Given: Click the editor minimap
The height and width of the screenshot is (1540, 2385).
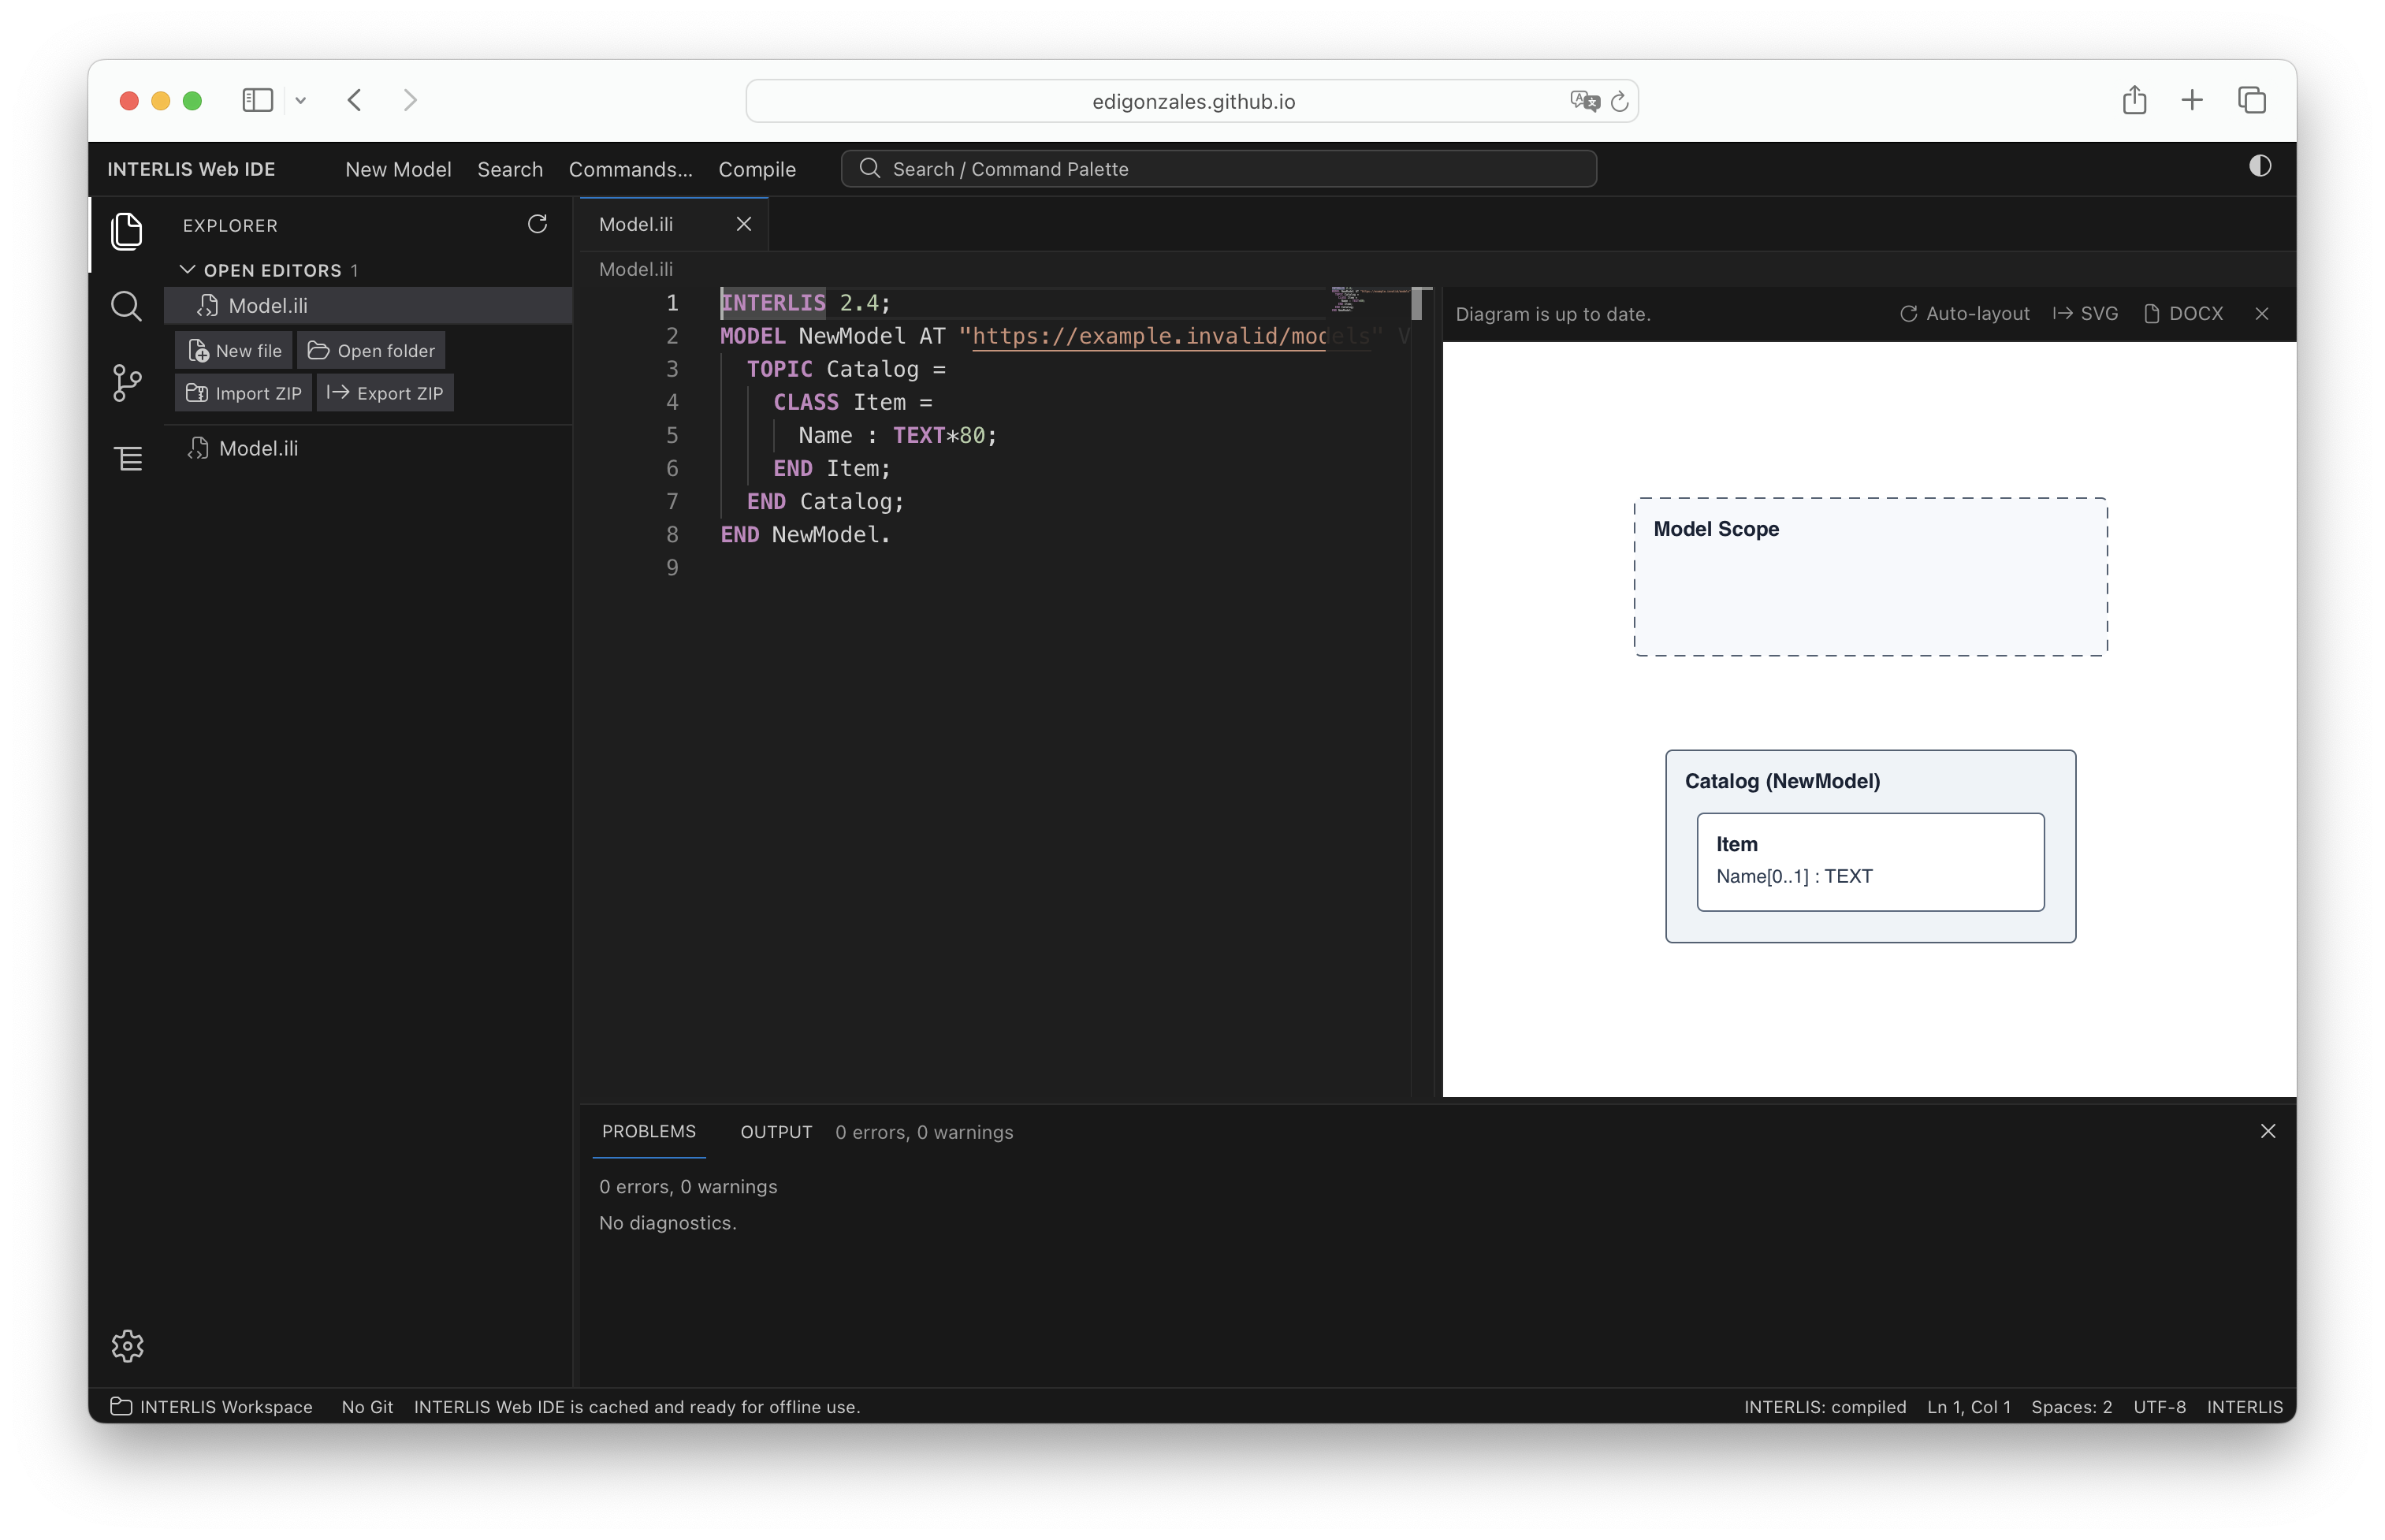Looking at the screenshot, I should click(x=1368, y=300).
